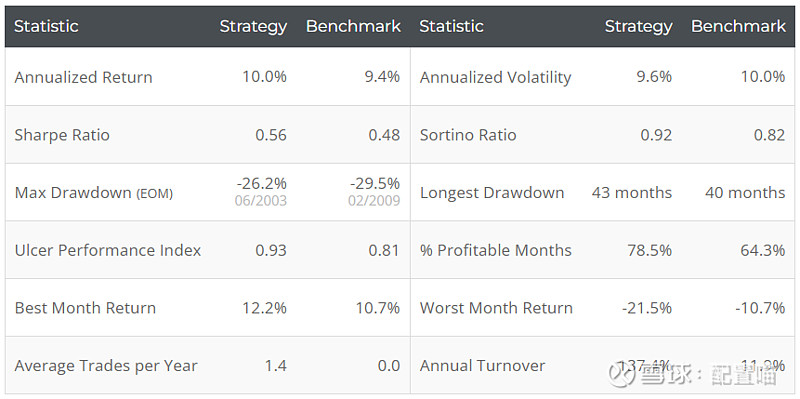Viewport: 800px width, 399px height.
Task: Click the 06/2003 drawdown date
Action: click(x=261, y=201)
